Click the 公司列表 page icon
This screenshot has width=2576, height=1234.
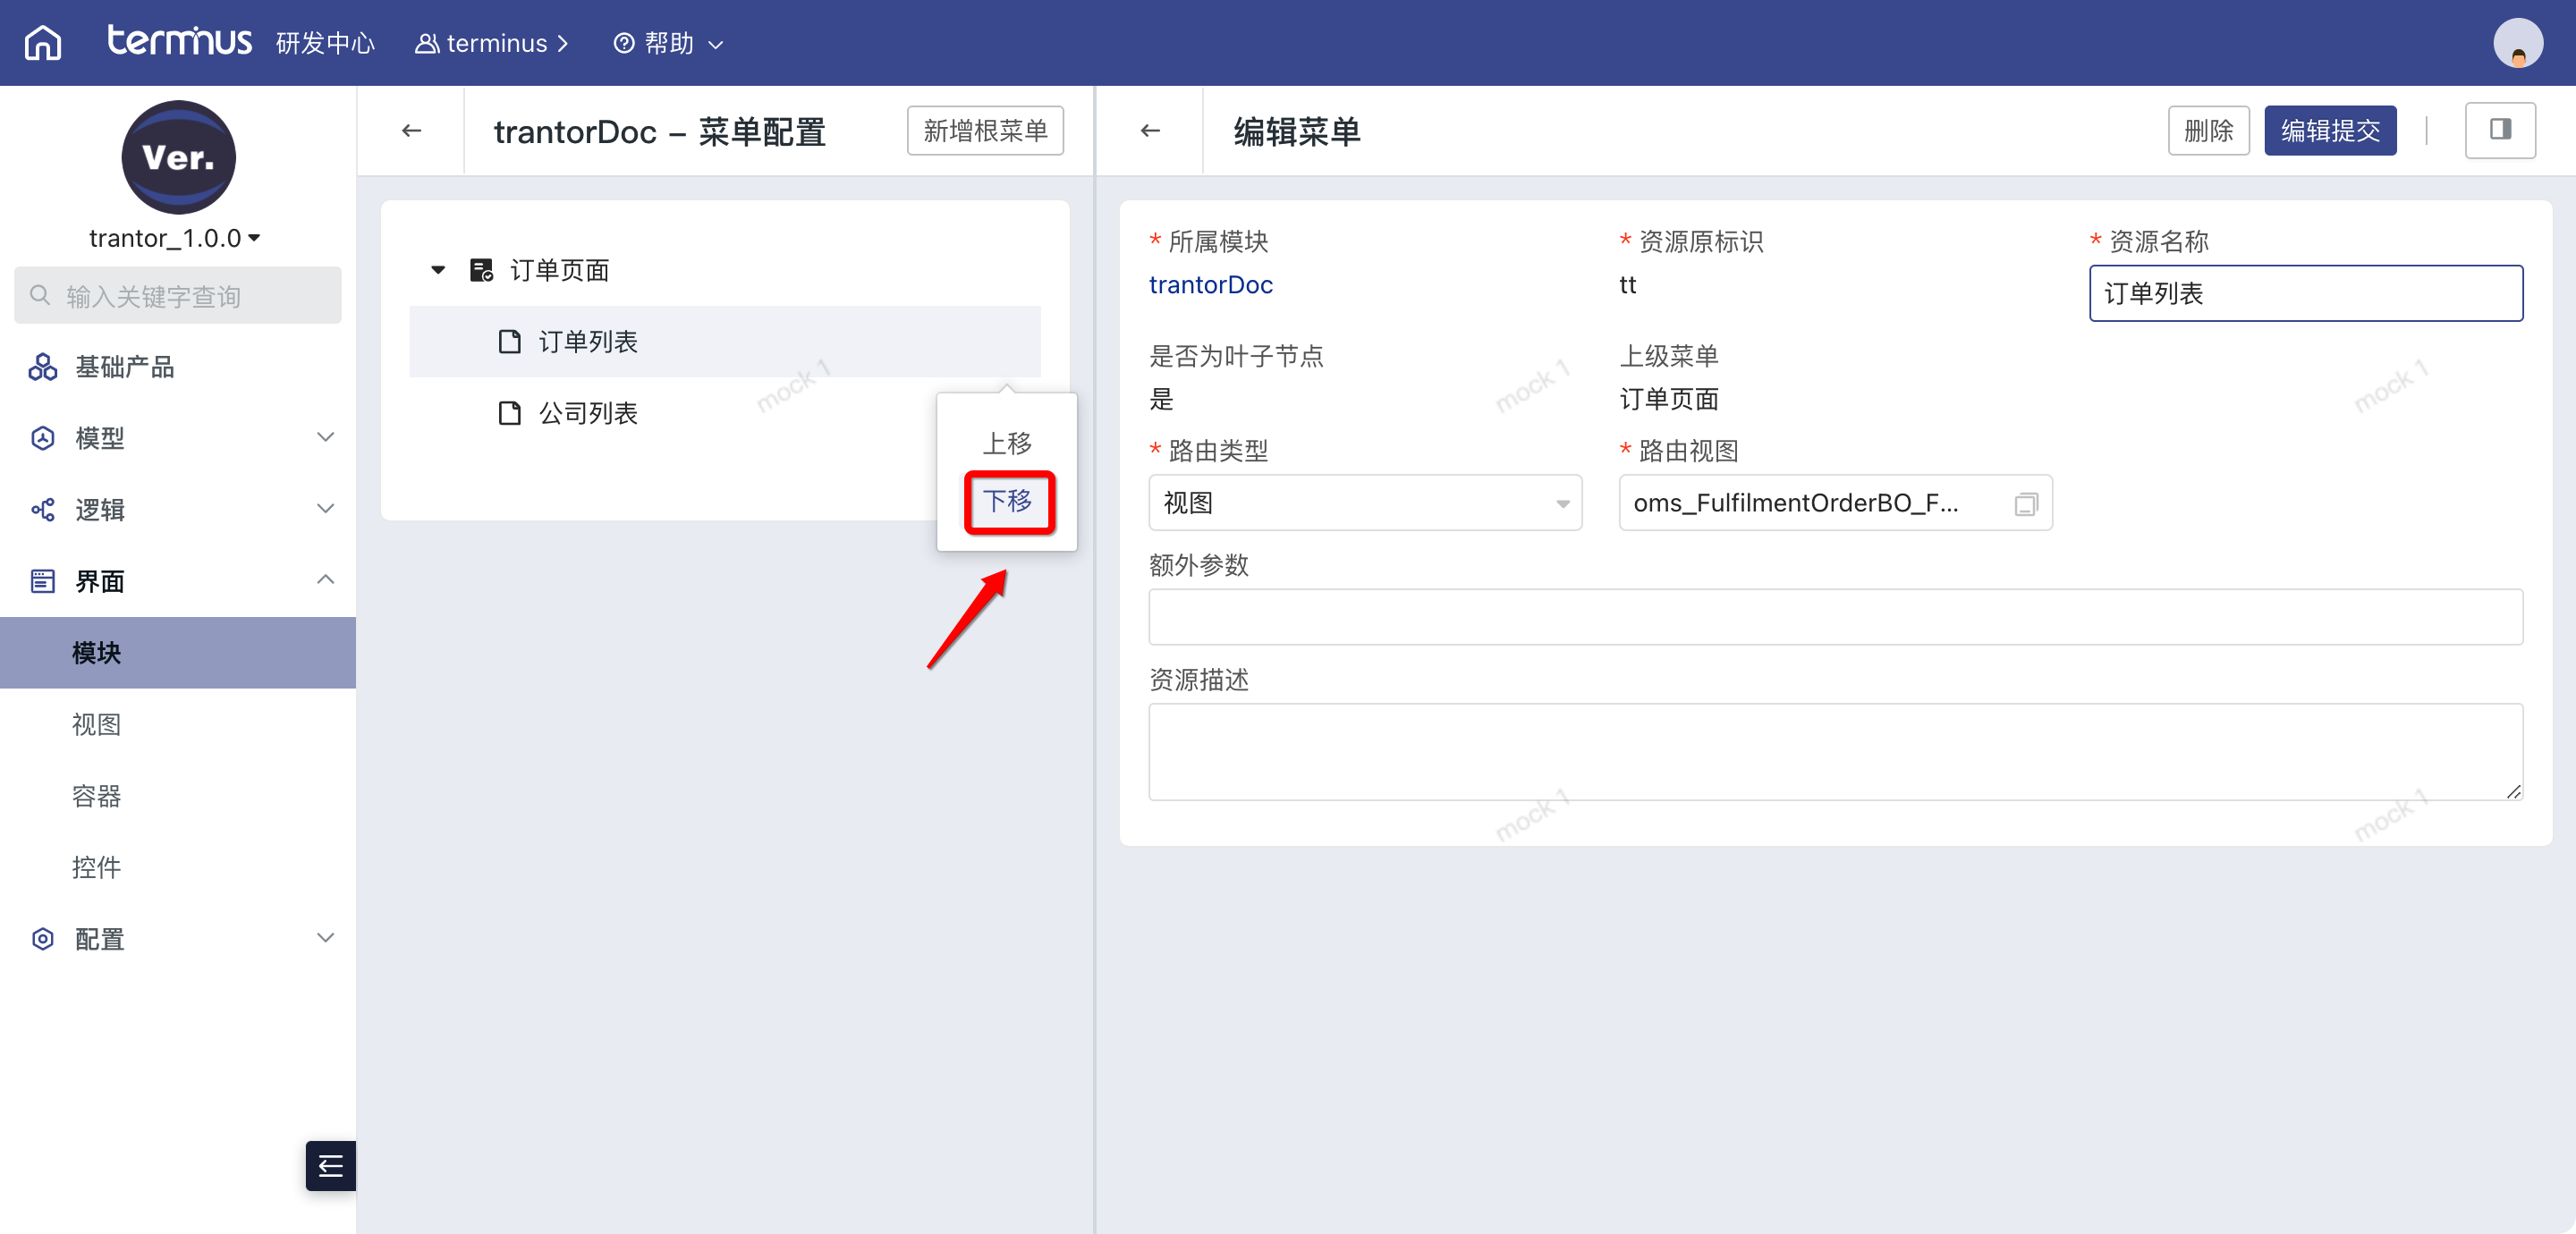510,413
